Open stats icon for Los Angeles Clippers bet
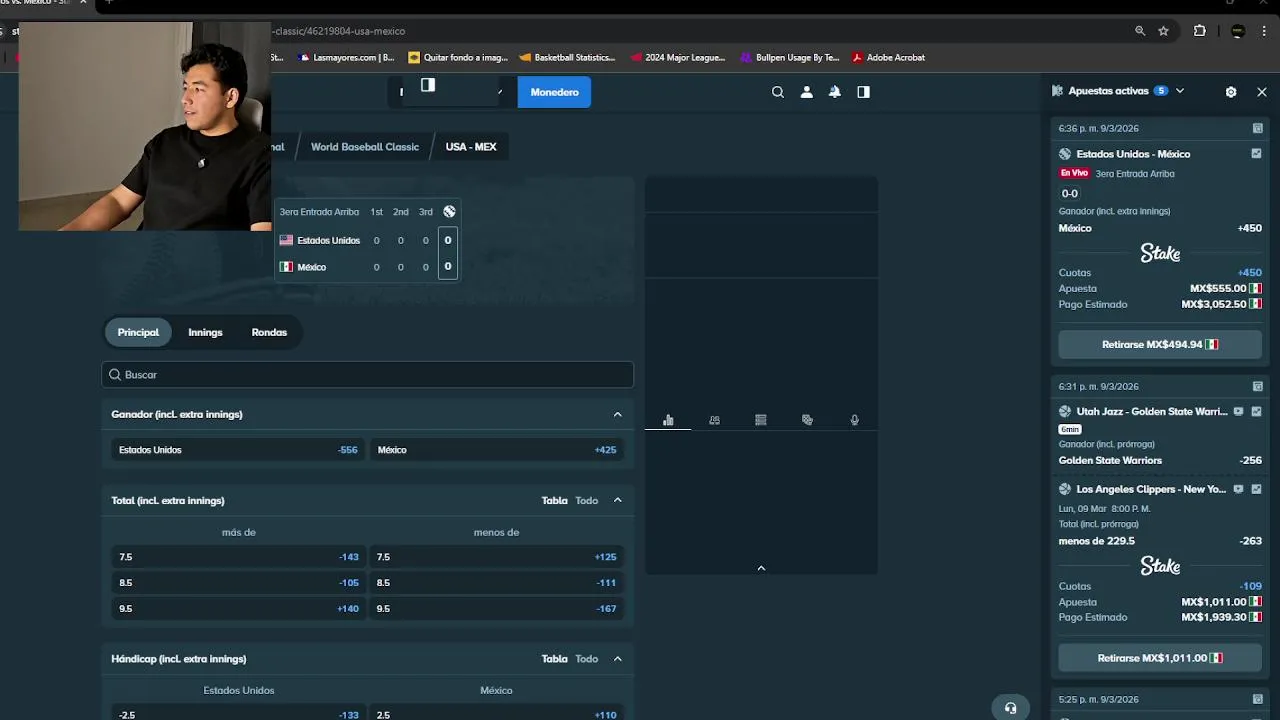Image resolution: width=1280 pixels, height=720 pixels. (1257, 489)
